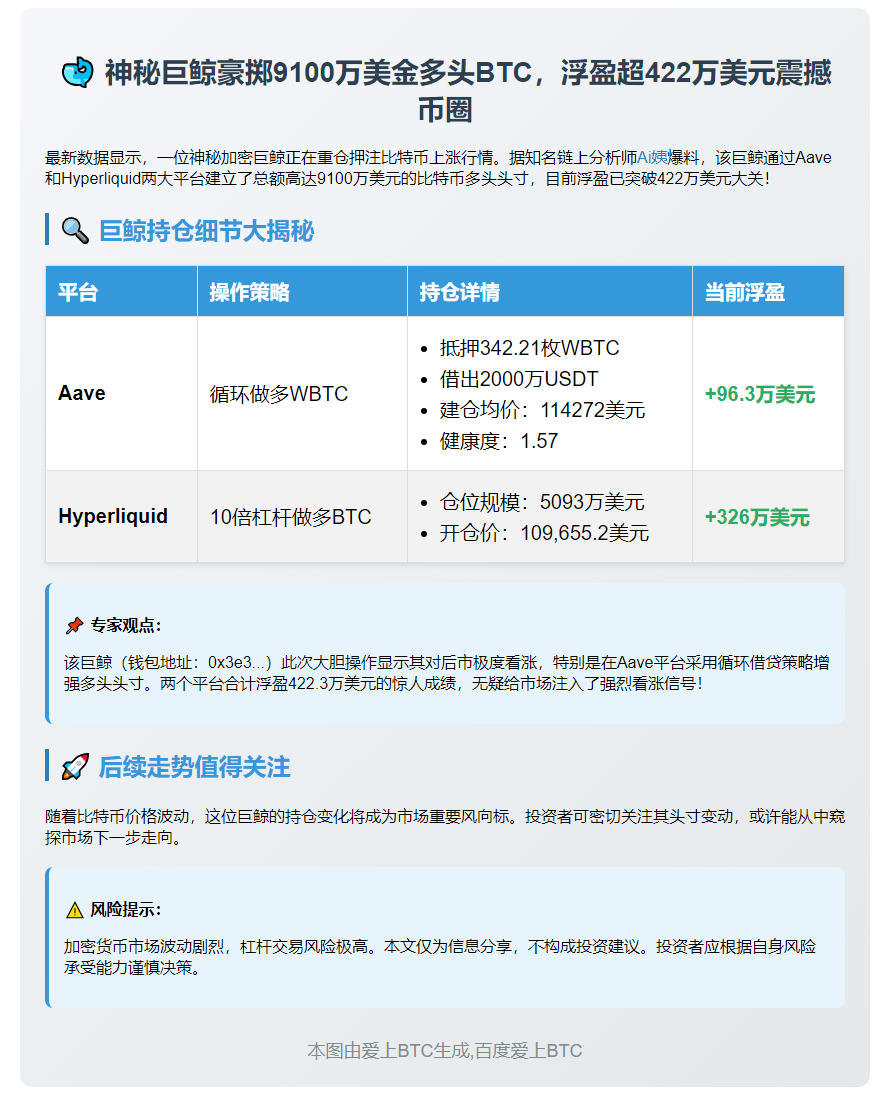Select the Hyperliquid platform cell
This screenshot has width=890, height=1118.
[121, 516]
